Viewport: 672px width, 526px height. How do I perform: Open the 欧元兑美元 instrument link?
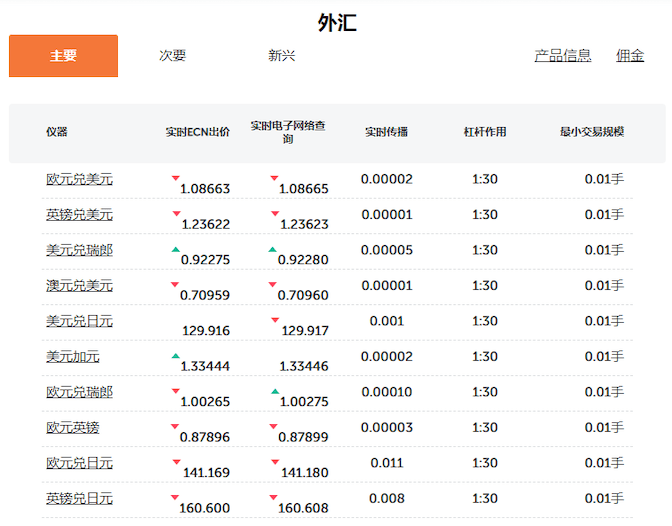[x=79, y=179]
